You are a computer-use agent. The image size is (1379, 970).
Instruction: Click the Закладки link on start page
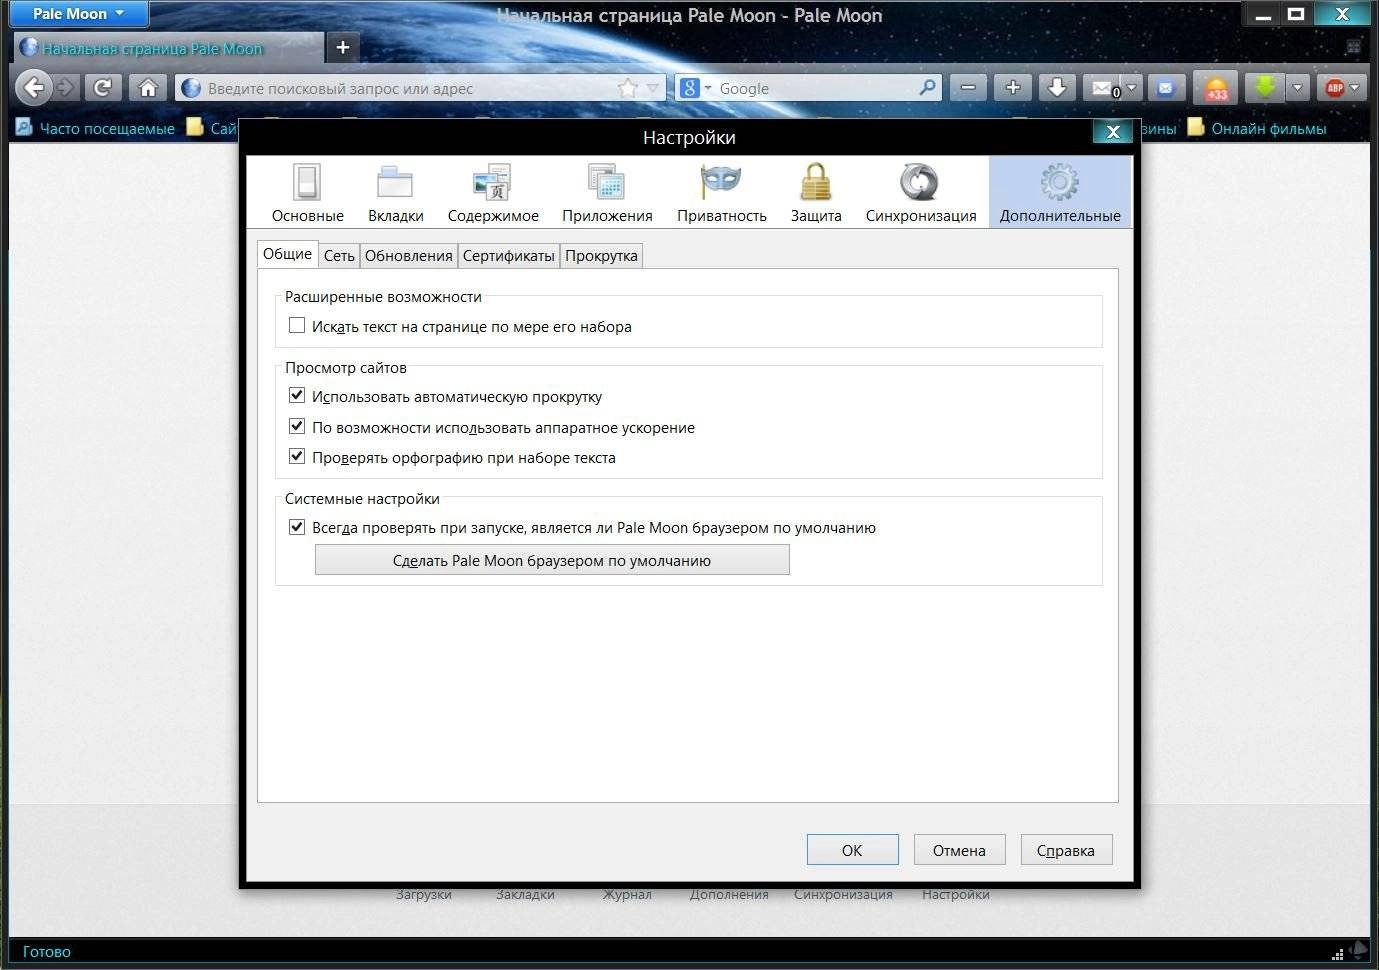525,895
